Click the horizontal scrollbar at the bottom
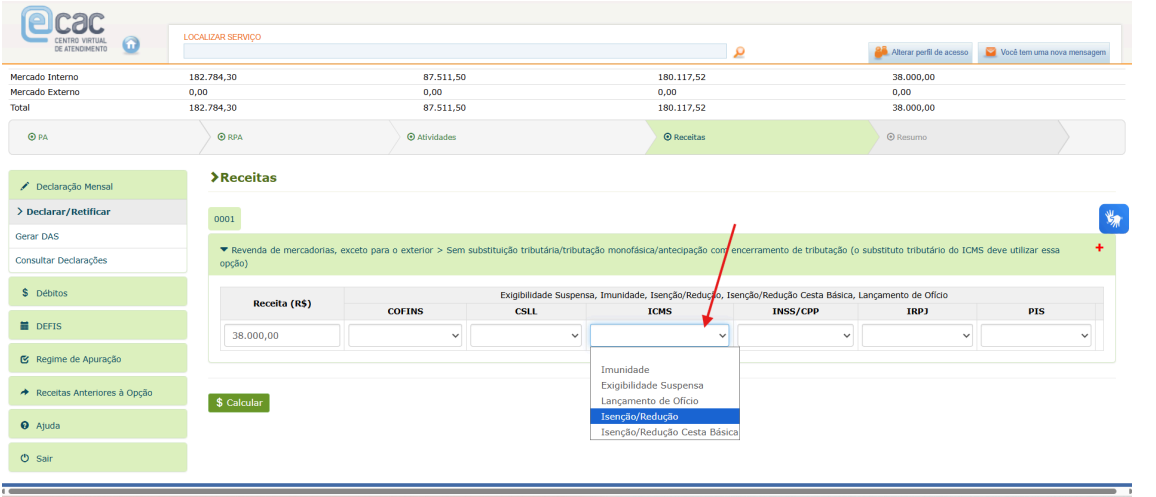The width and height of the screenshot is (1156, 497). point(560,490)
